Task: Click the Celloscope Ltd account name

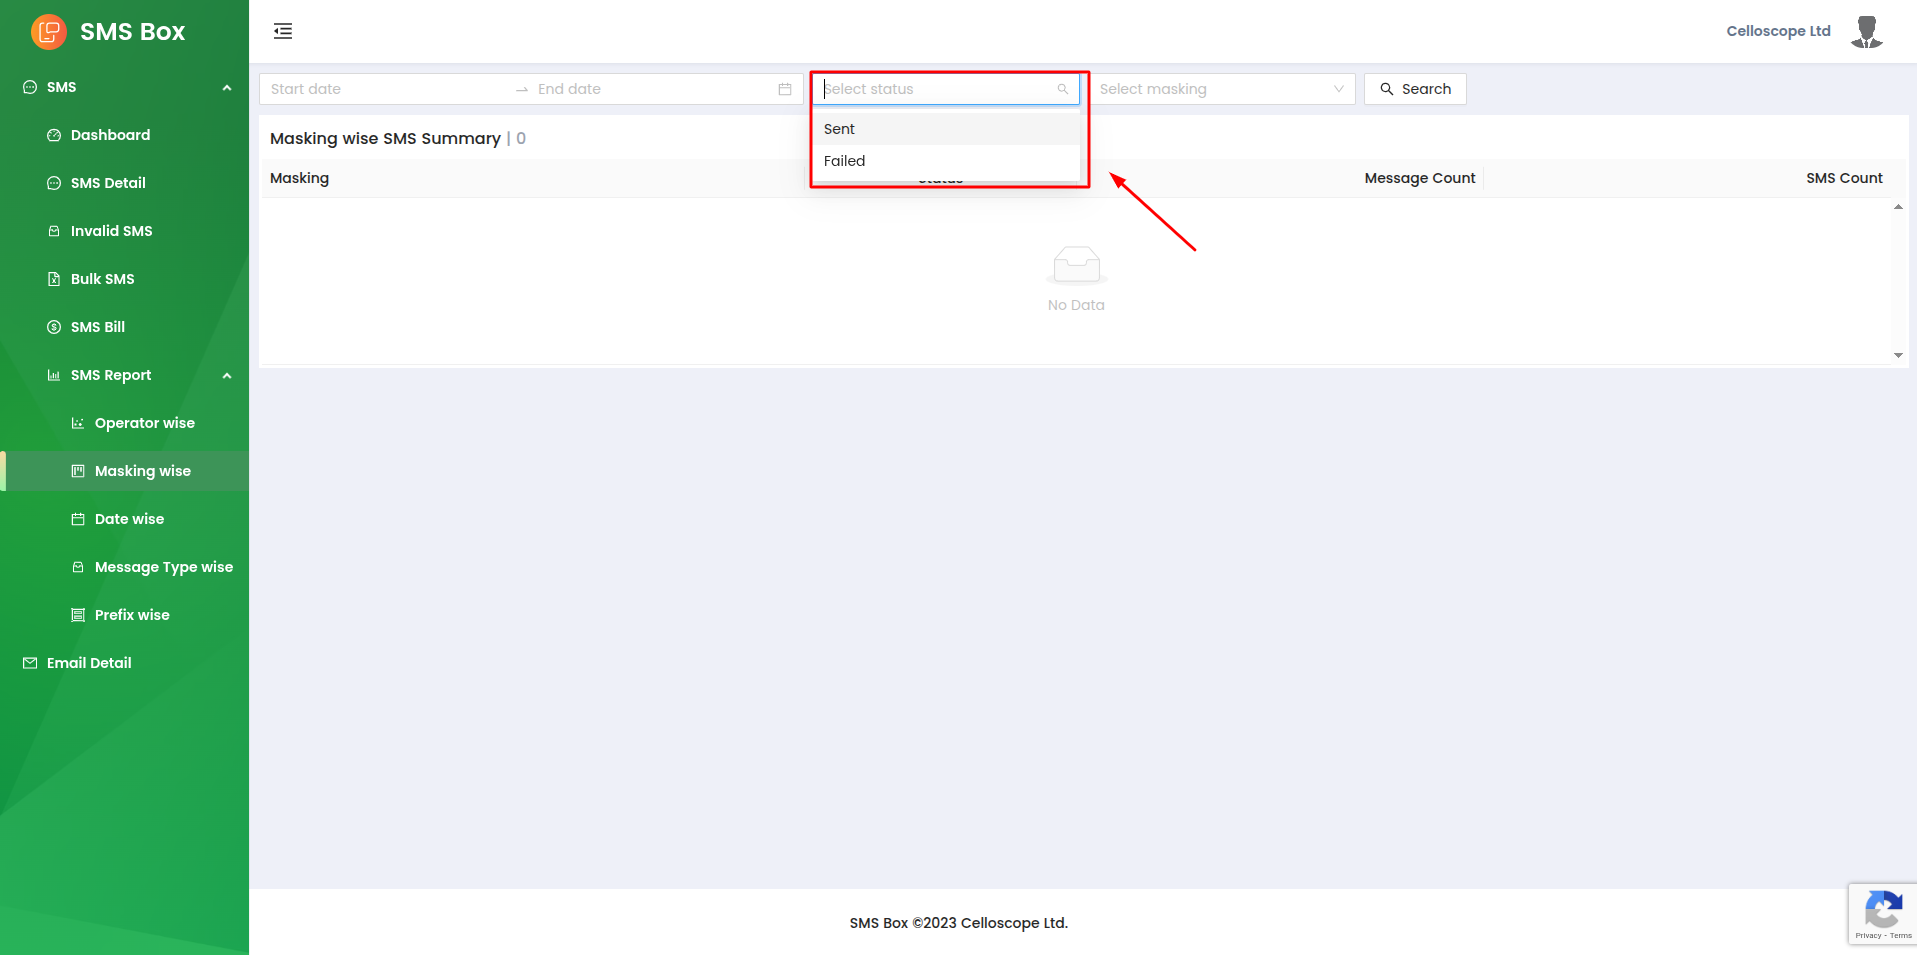Action: point(1777,31)
